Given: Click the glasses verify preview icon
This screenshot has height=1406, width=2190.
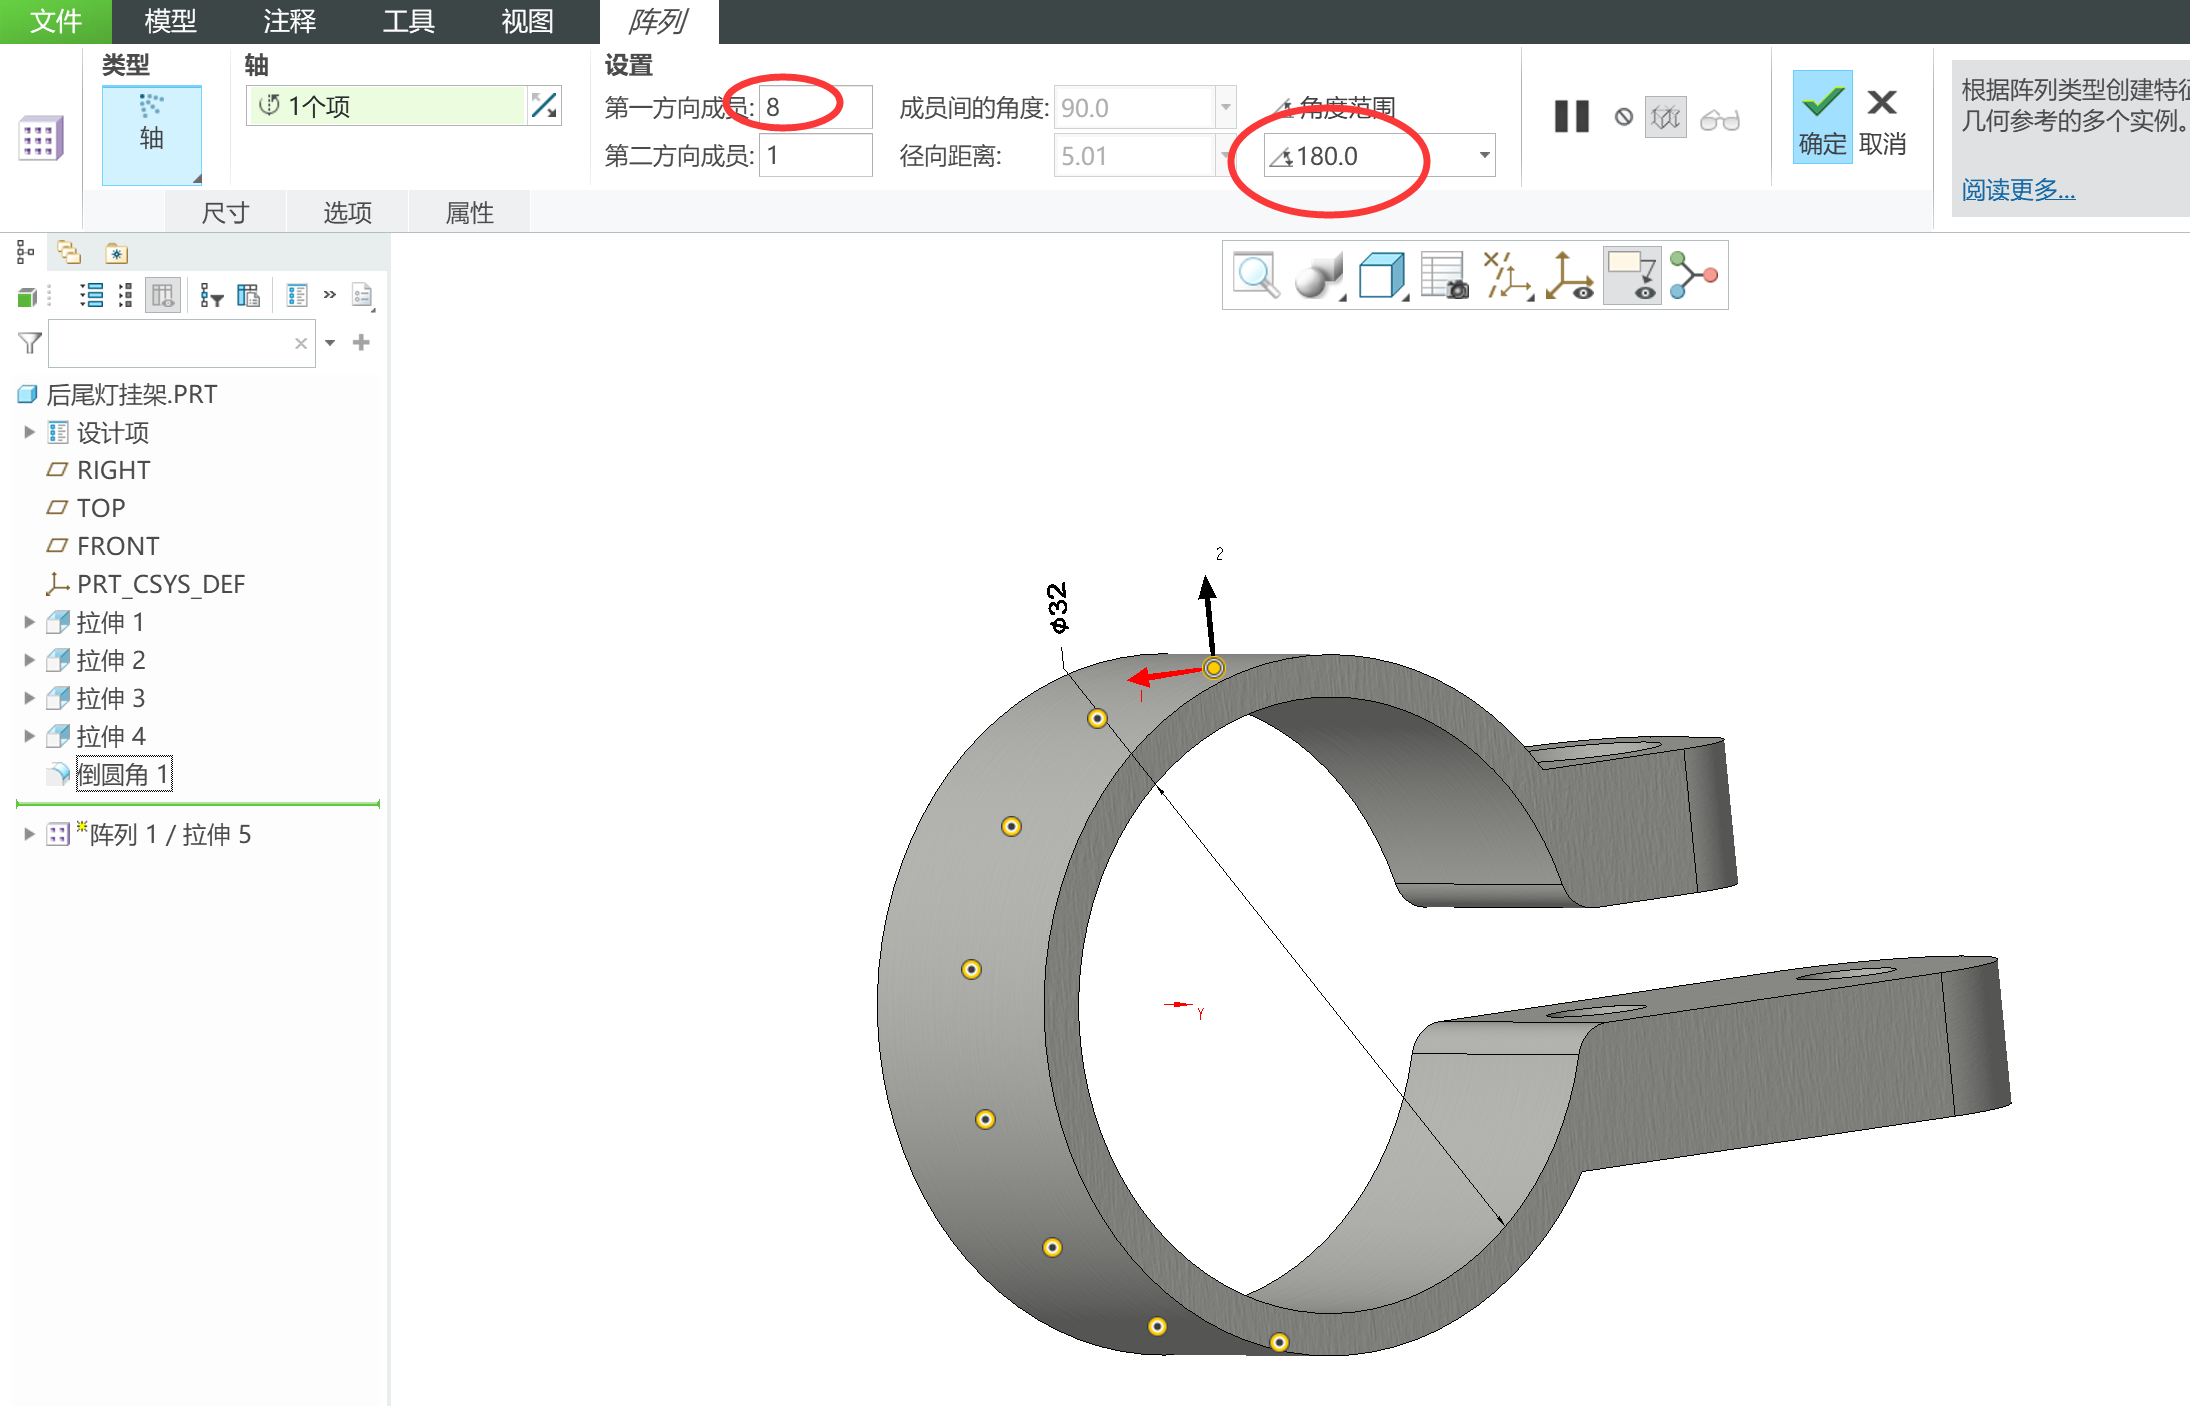Looking at the screenshot, I should point(1719,119).
